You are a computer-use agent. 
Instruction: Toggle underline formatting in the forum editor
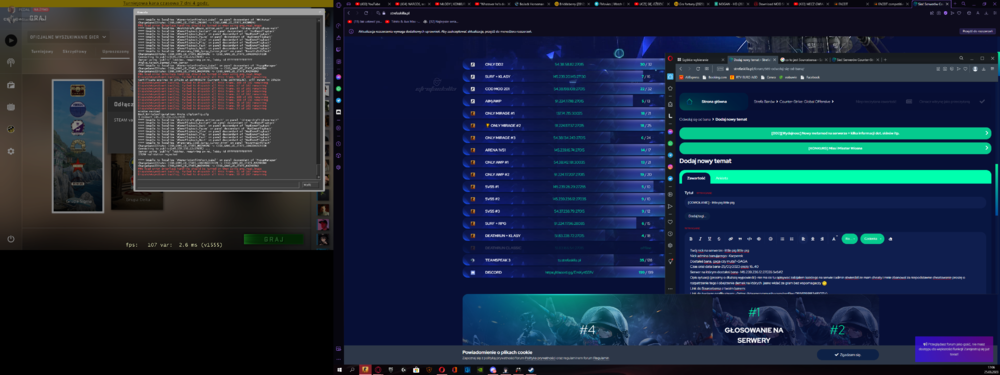709,239
